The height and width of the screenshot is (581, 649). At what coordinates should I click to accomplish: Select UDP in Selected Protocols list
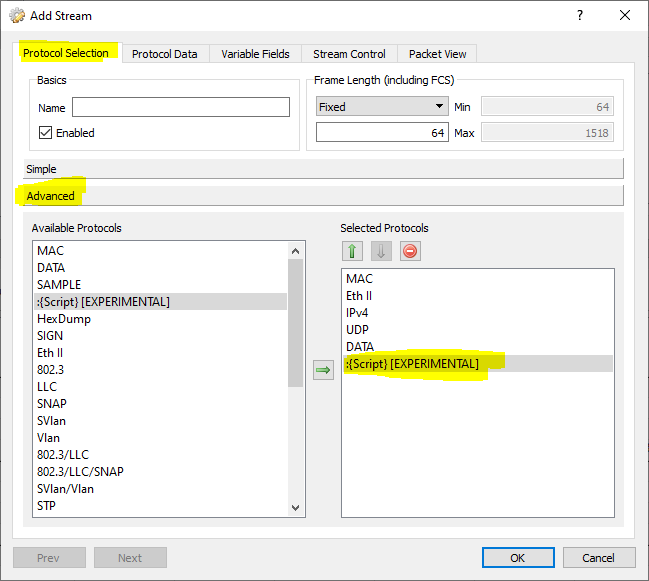[359, 329]
